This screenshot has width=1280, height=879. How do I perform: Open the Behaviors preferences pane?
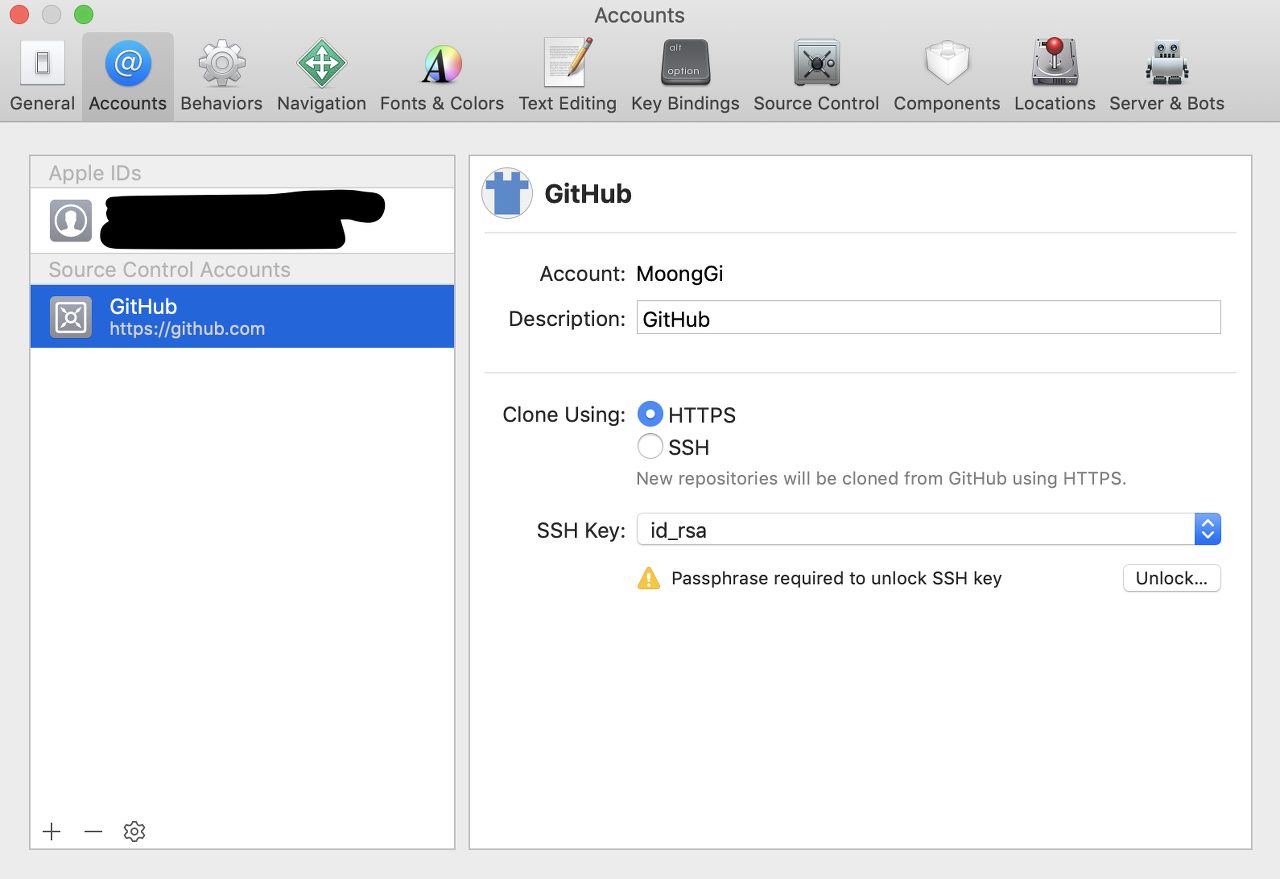[221, 77]
